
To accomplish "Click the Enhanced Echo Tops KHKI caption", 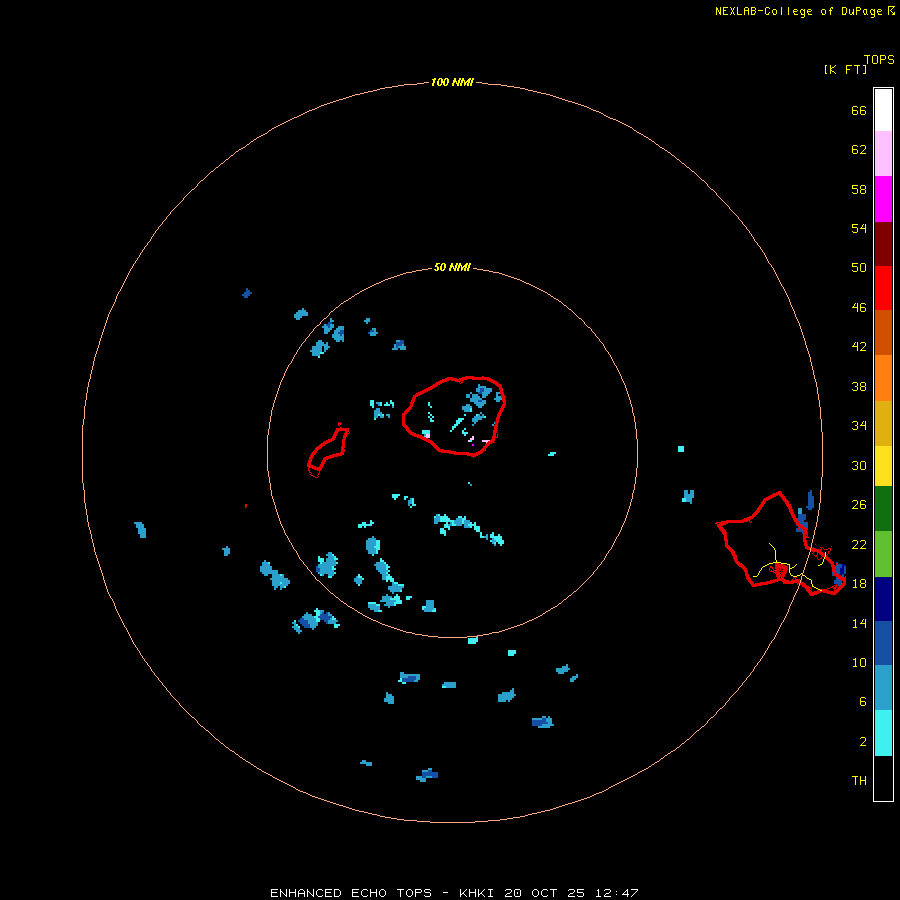I will (x=454, y=893).
